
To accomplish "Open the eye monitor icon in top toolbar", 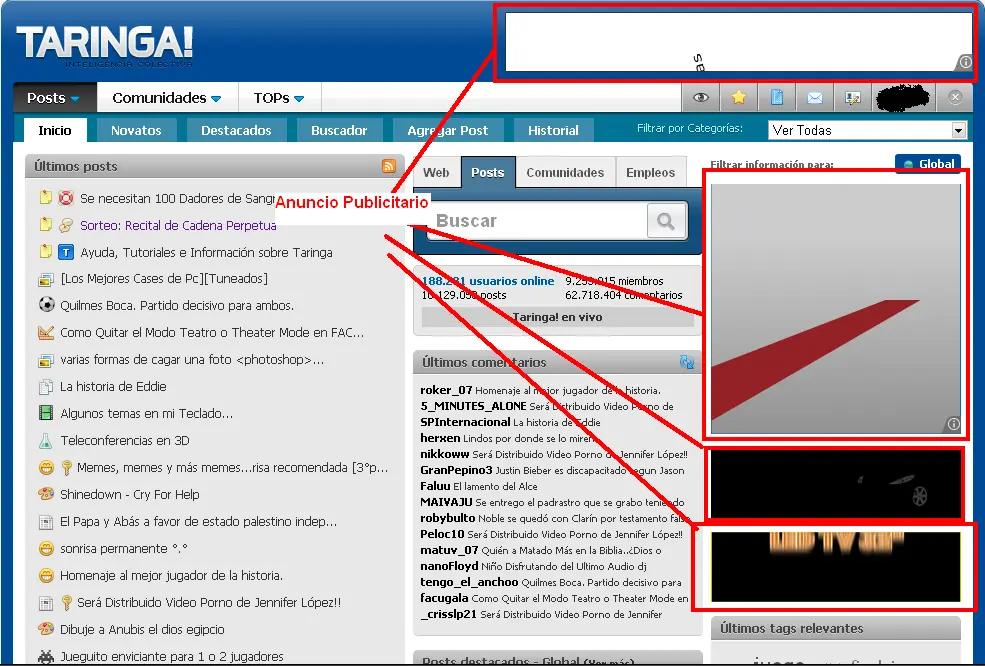I will pyautogui.click(x=701, y=97).
